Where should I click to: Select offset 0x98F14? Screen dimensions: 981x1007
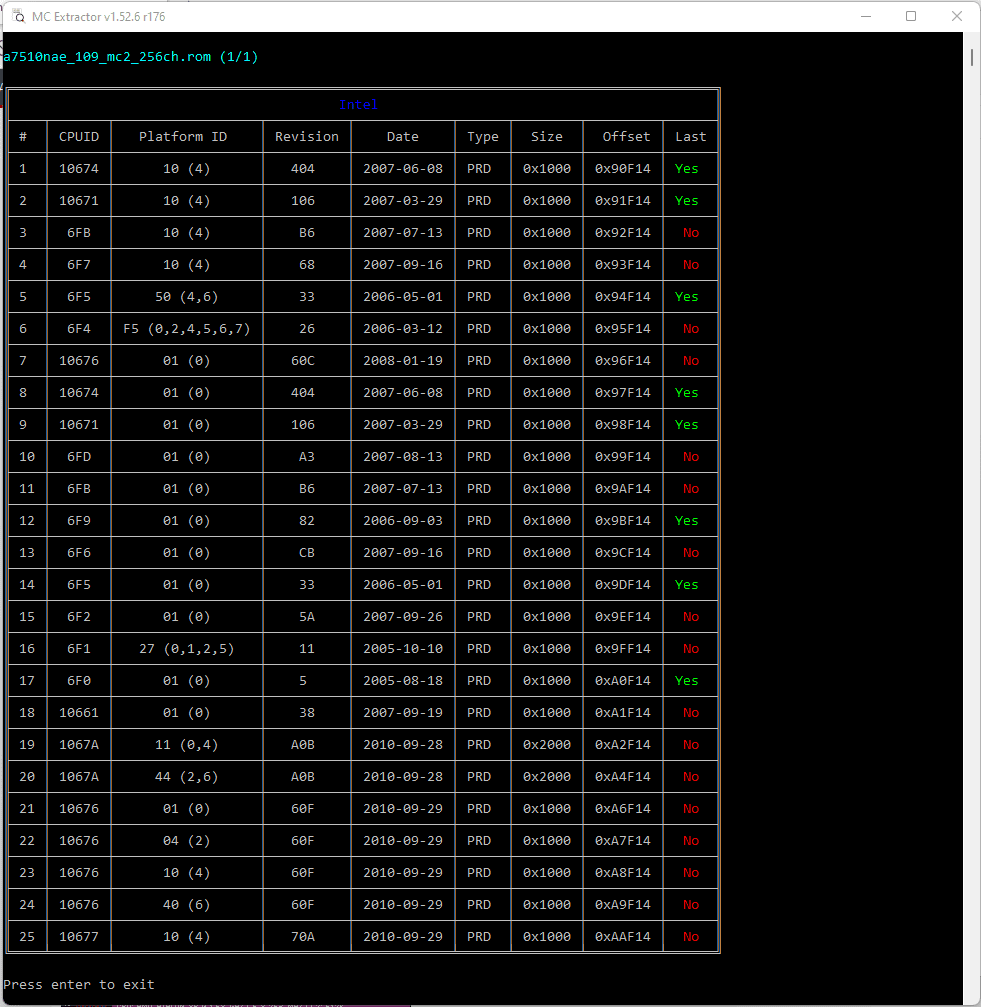click(622, 425)
